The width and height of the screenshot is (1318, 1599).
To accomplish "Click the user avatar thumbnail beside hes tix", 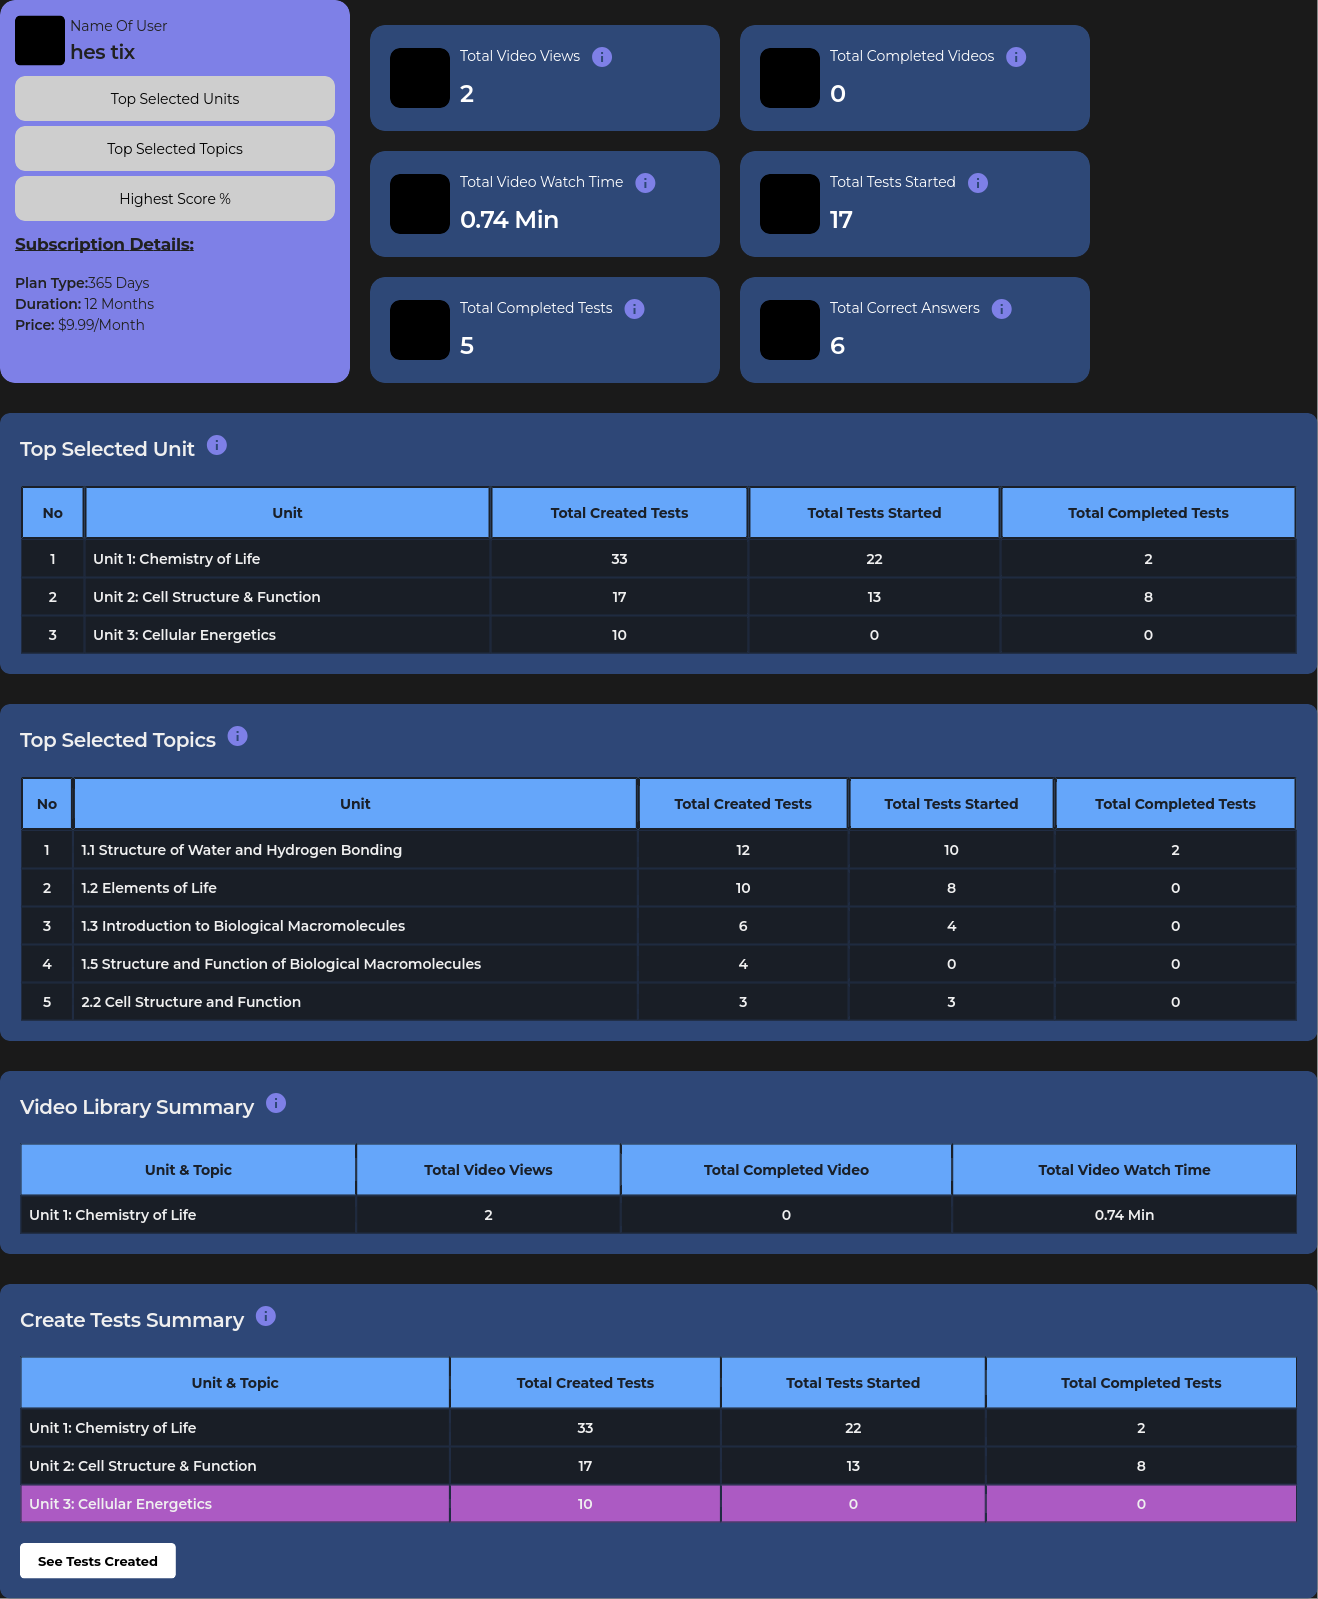I will click(40, 41).
